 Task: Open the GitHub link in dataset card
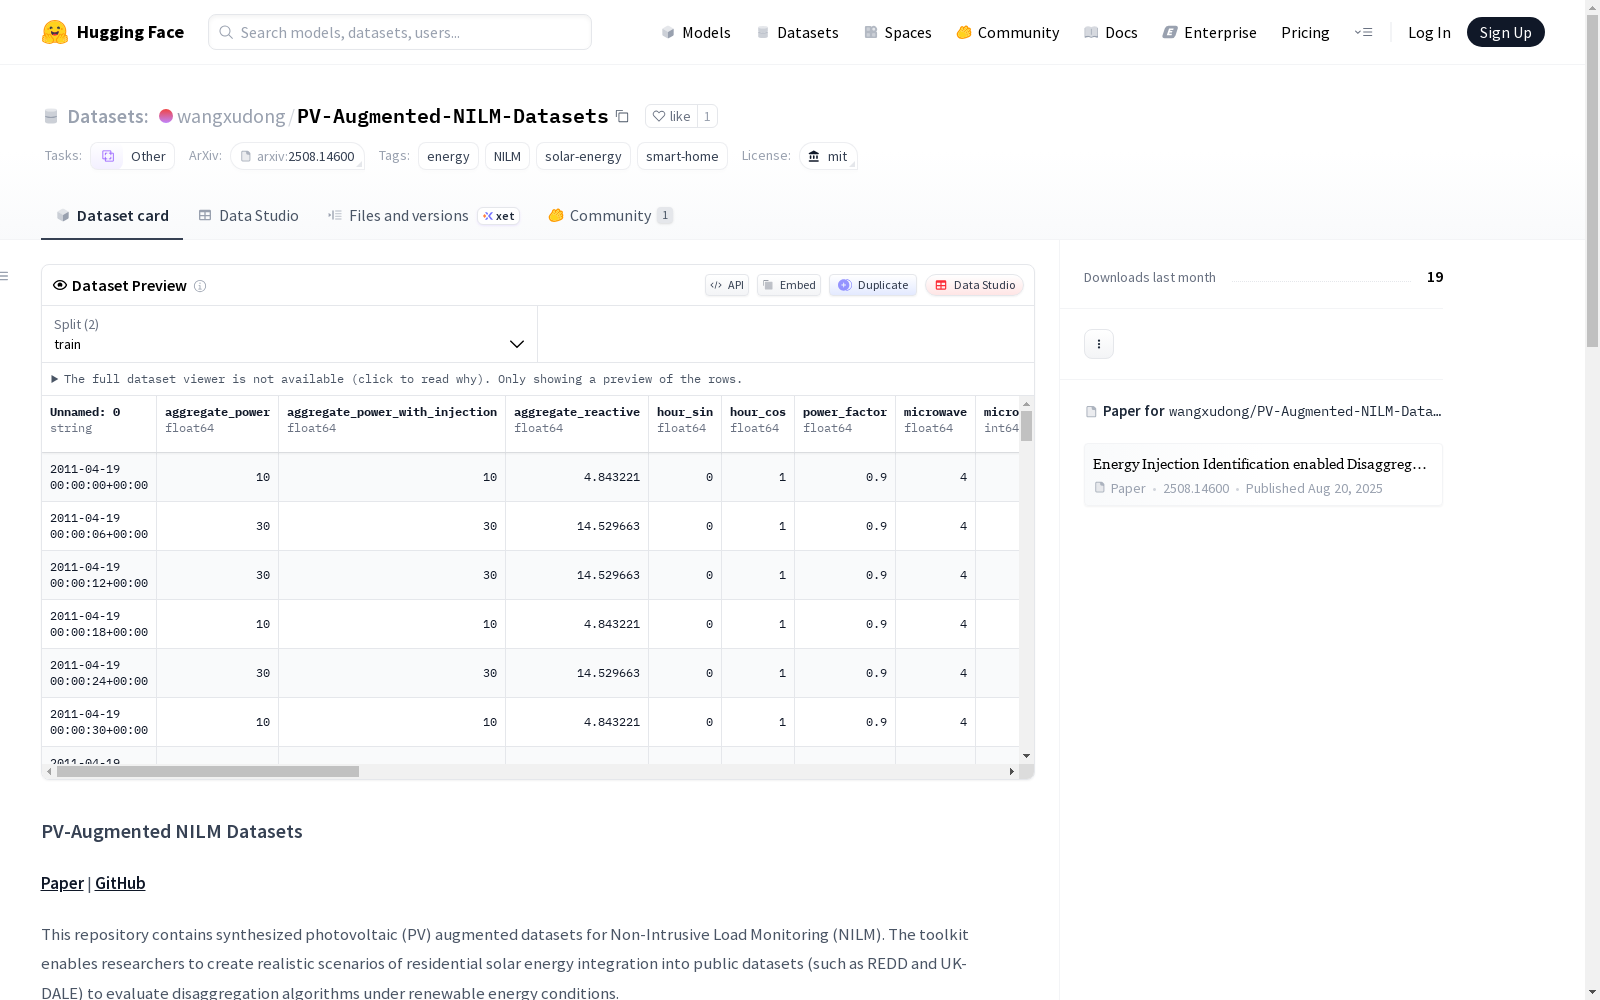(x=120, y=883)
